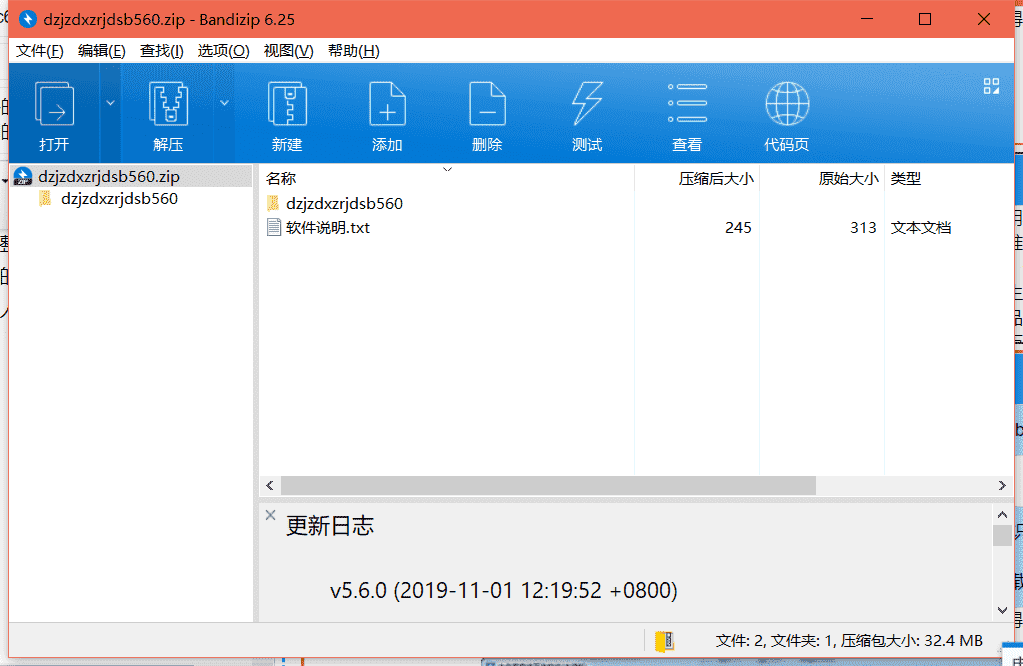Click the horizontal scrollbar thumb

(x=548, y=485)
